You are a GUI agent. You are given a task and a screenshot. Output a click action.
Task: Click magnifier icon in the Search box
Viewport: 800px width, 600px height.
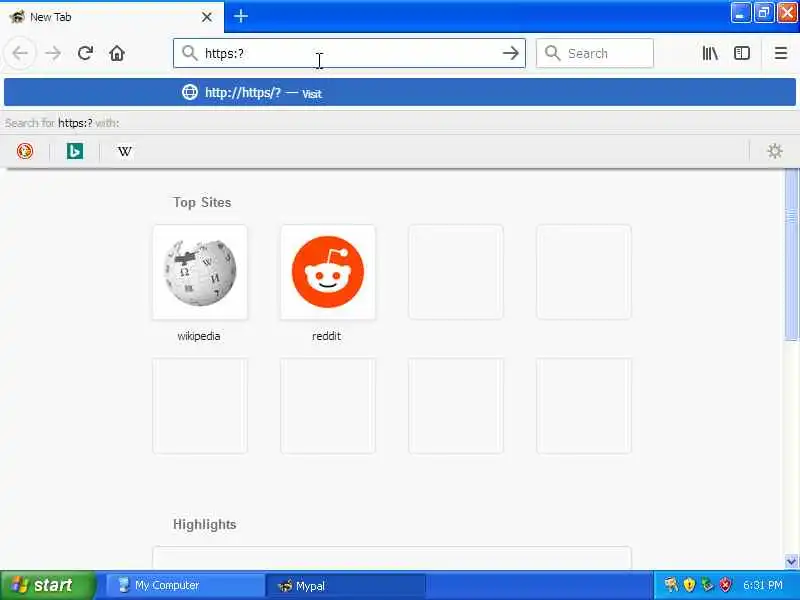(552, 53)
